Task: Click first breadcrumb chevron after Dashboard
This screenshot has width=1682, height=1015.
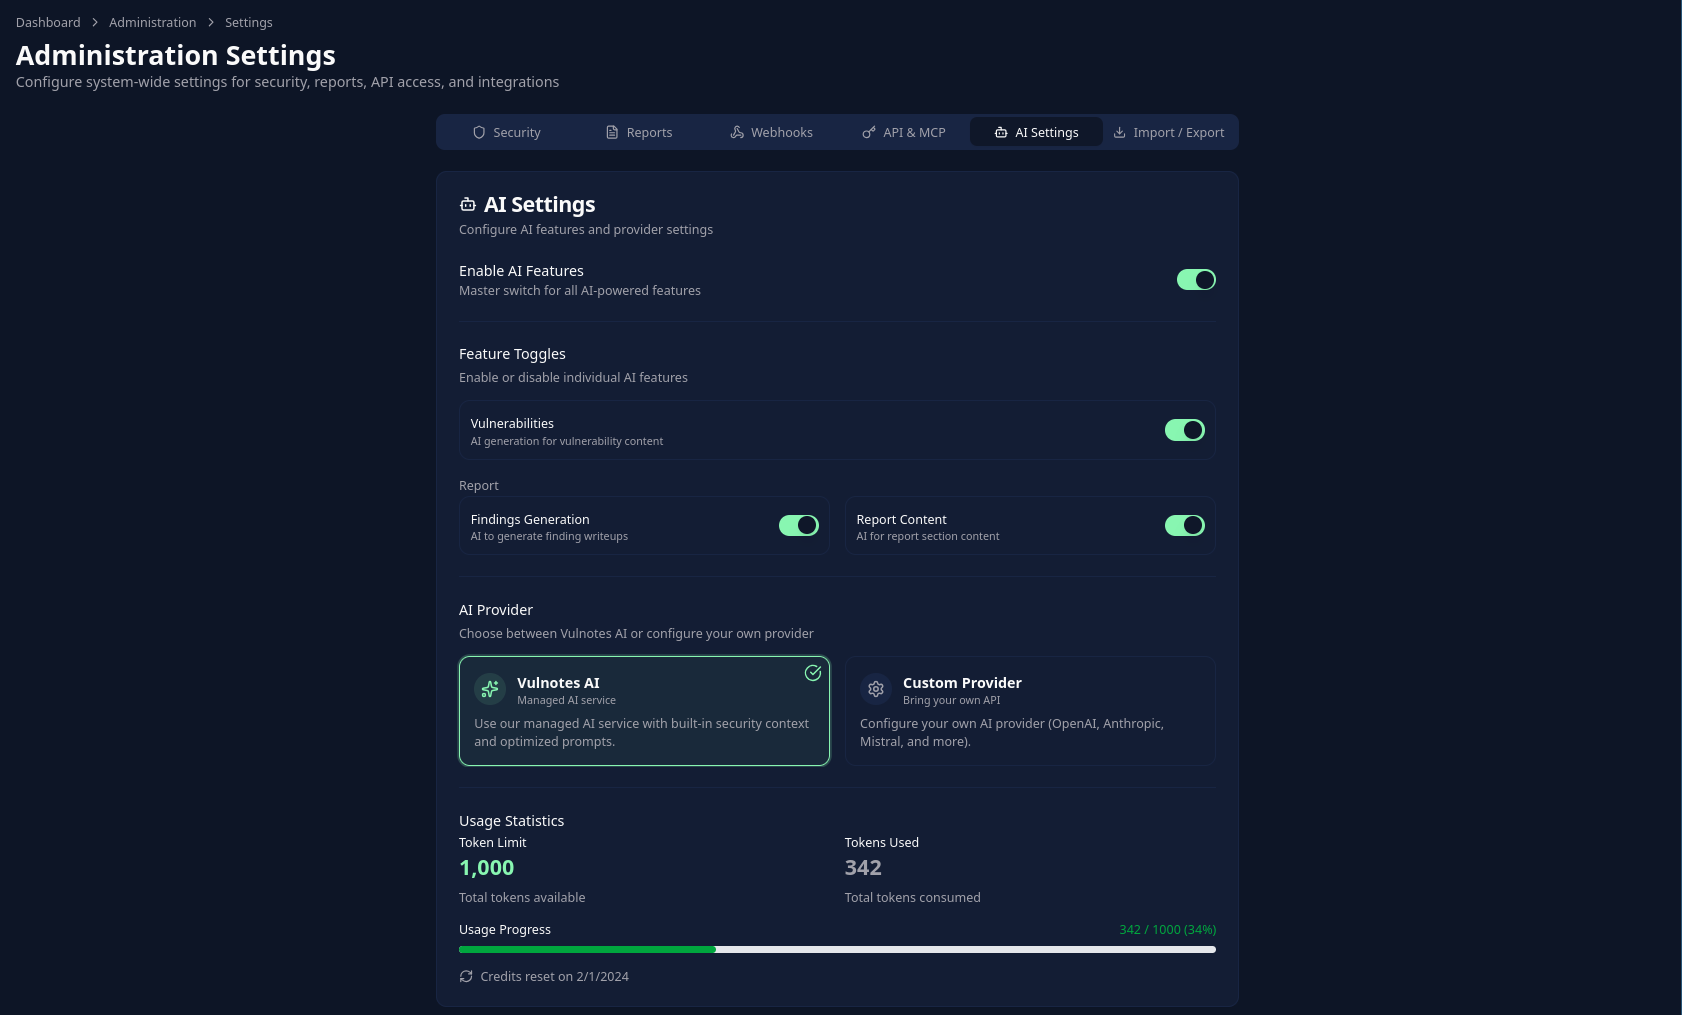Action: coord(95,22)
